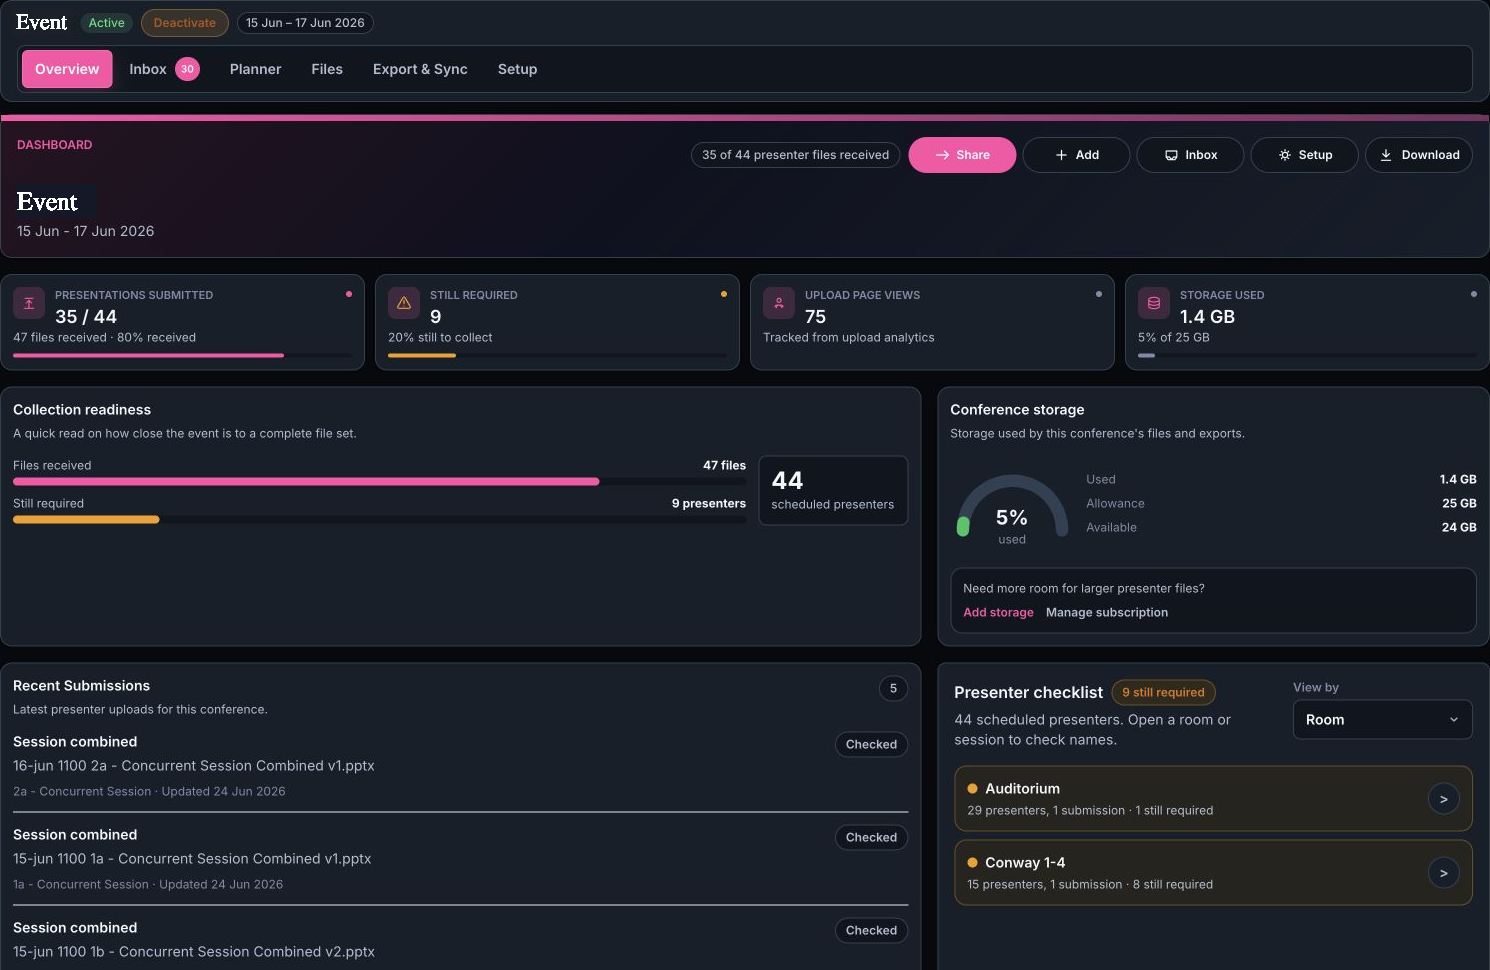Click the orange status dot beside Auditorium
The image size is (1490, 970).
click(x=972, y=789)
